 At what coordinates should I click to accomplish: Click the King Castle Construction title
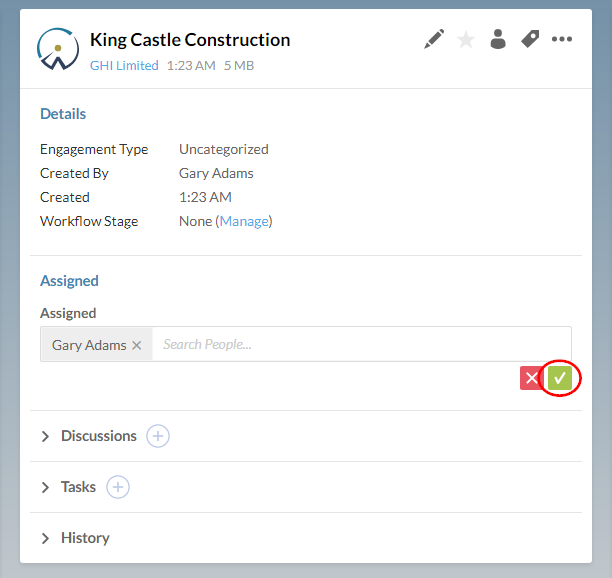pos(190,40)
